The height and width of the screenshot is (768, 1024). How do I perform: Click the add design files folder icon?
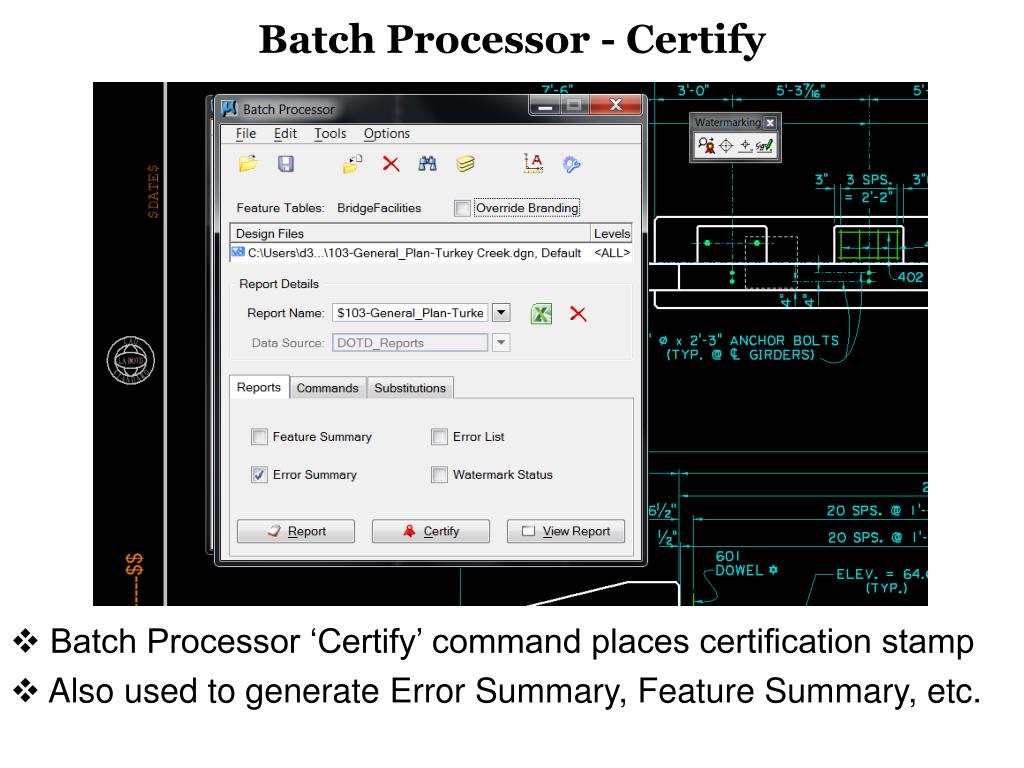(353, 163)
